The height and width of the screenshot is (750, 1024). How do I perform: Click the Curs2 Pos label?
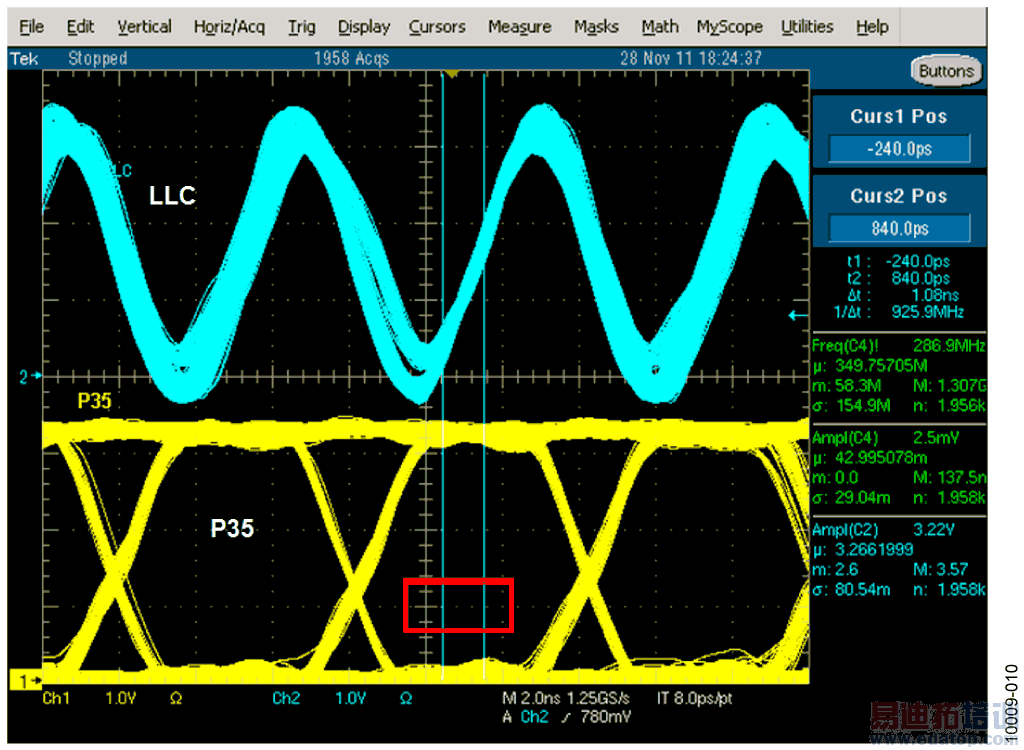tap(899, 196)
